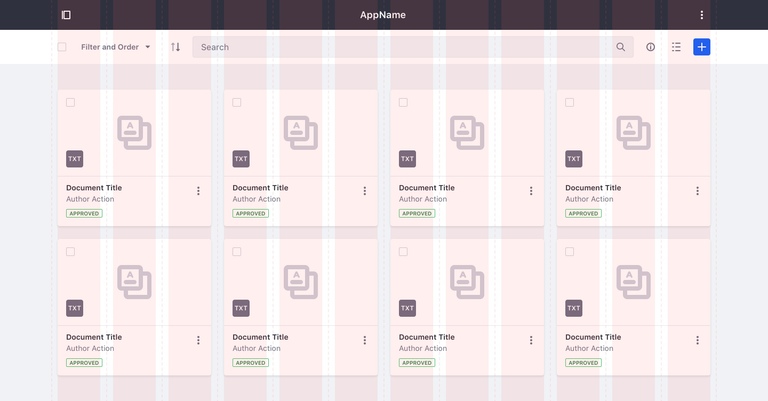
Task: Select checkbox on last bottom-row card
Action: (569, 252)
